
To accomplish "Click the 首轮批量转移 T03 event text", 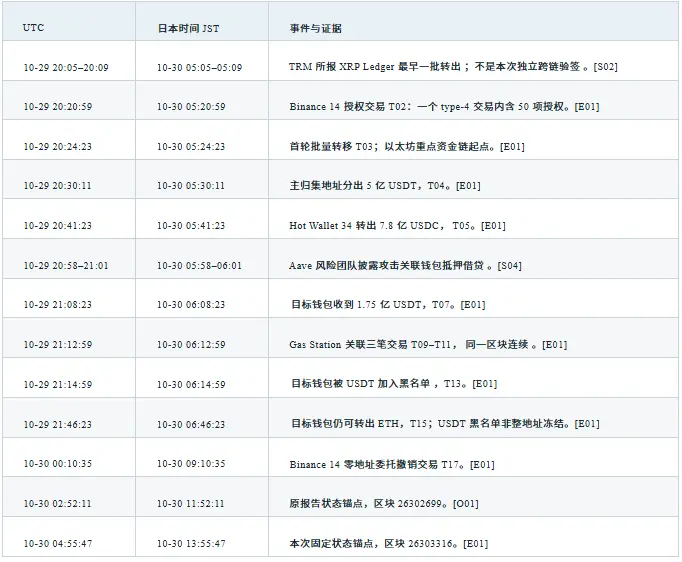I will click(x=407, y=147).
